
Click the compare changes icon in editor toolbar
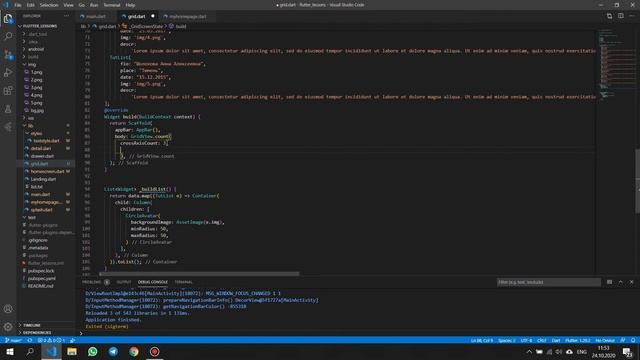coord(609,16)
